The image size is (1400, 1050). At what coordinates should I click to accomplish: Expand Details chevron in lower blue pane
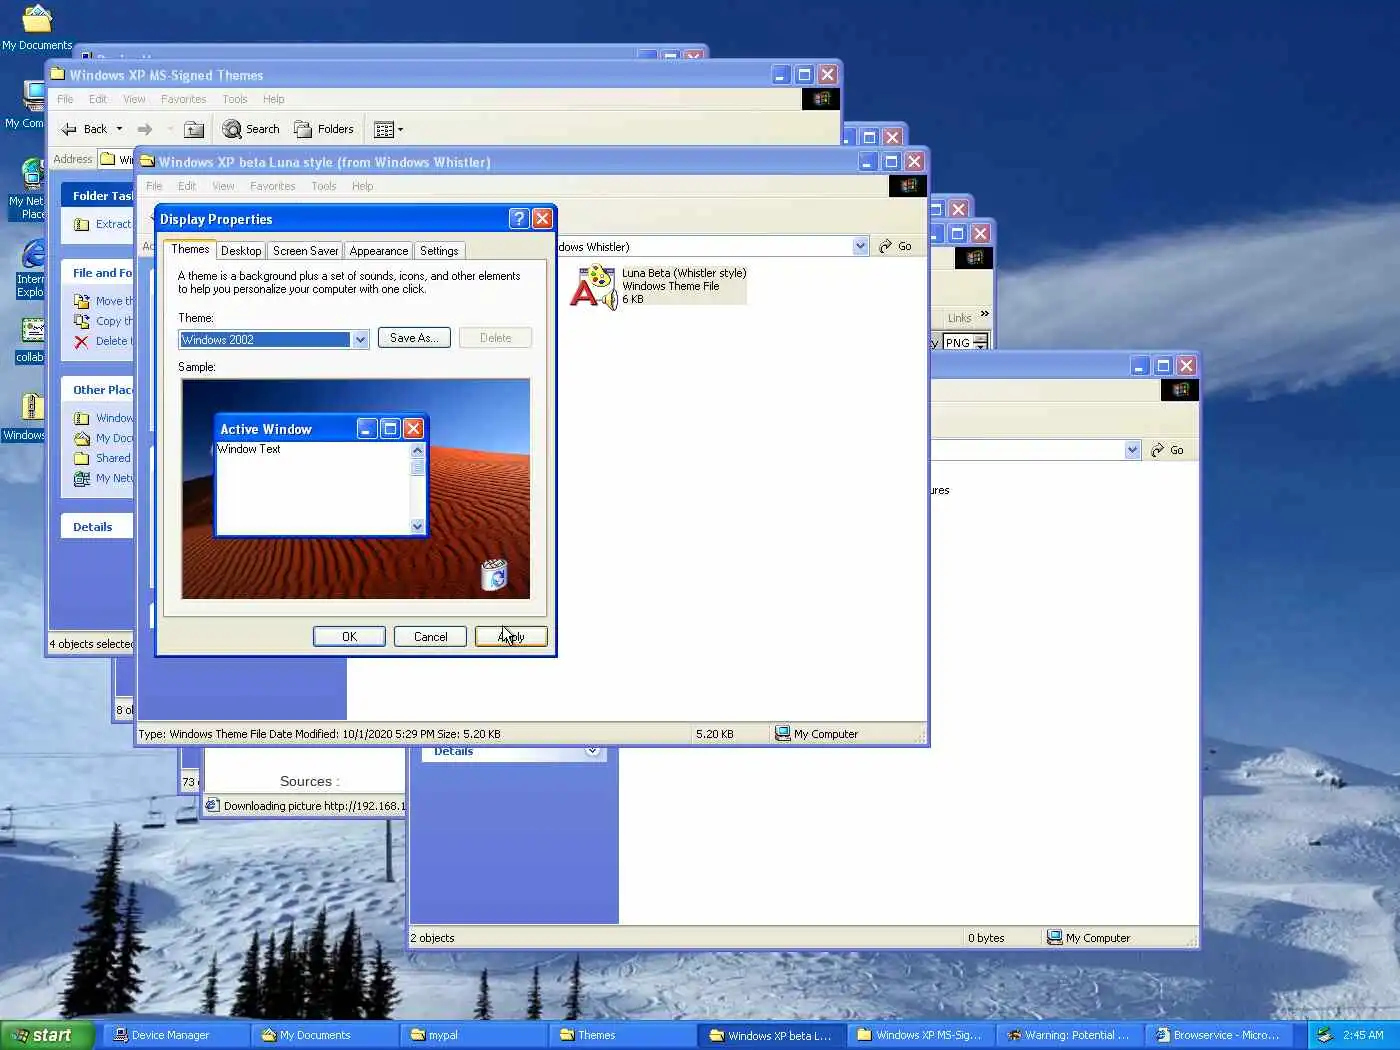[x=592, y=751]
